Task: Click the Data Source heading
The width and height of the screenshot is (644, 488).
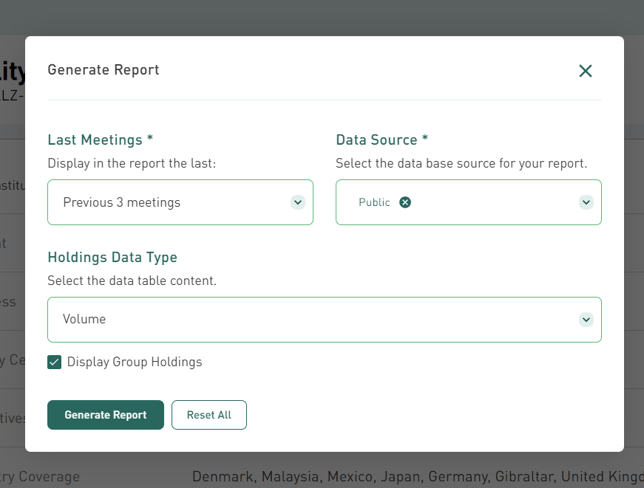Action: click(x=382, y=140)
